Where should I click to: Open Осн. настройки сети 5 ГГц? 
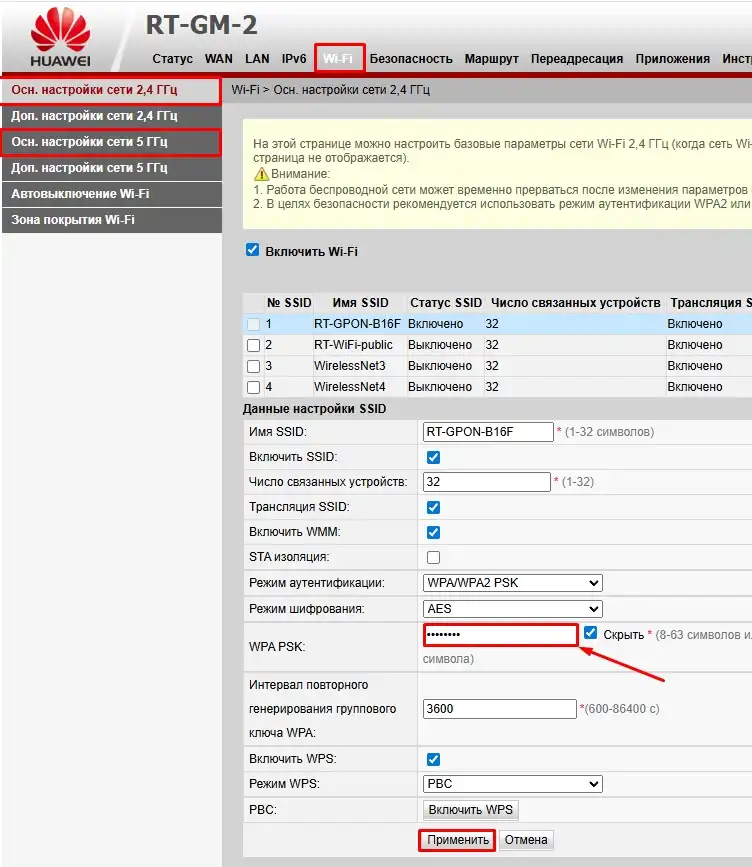[x=110, y=143]
